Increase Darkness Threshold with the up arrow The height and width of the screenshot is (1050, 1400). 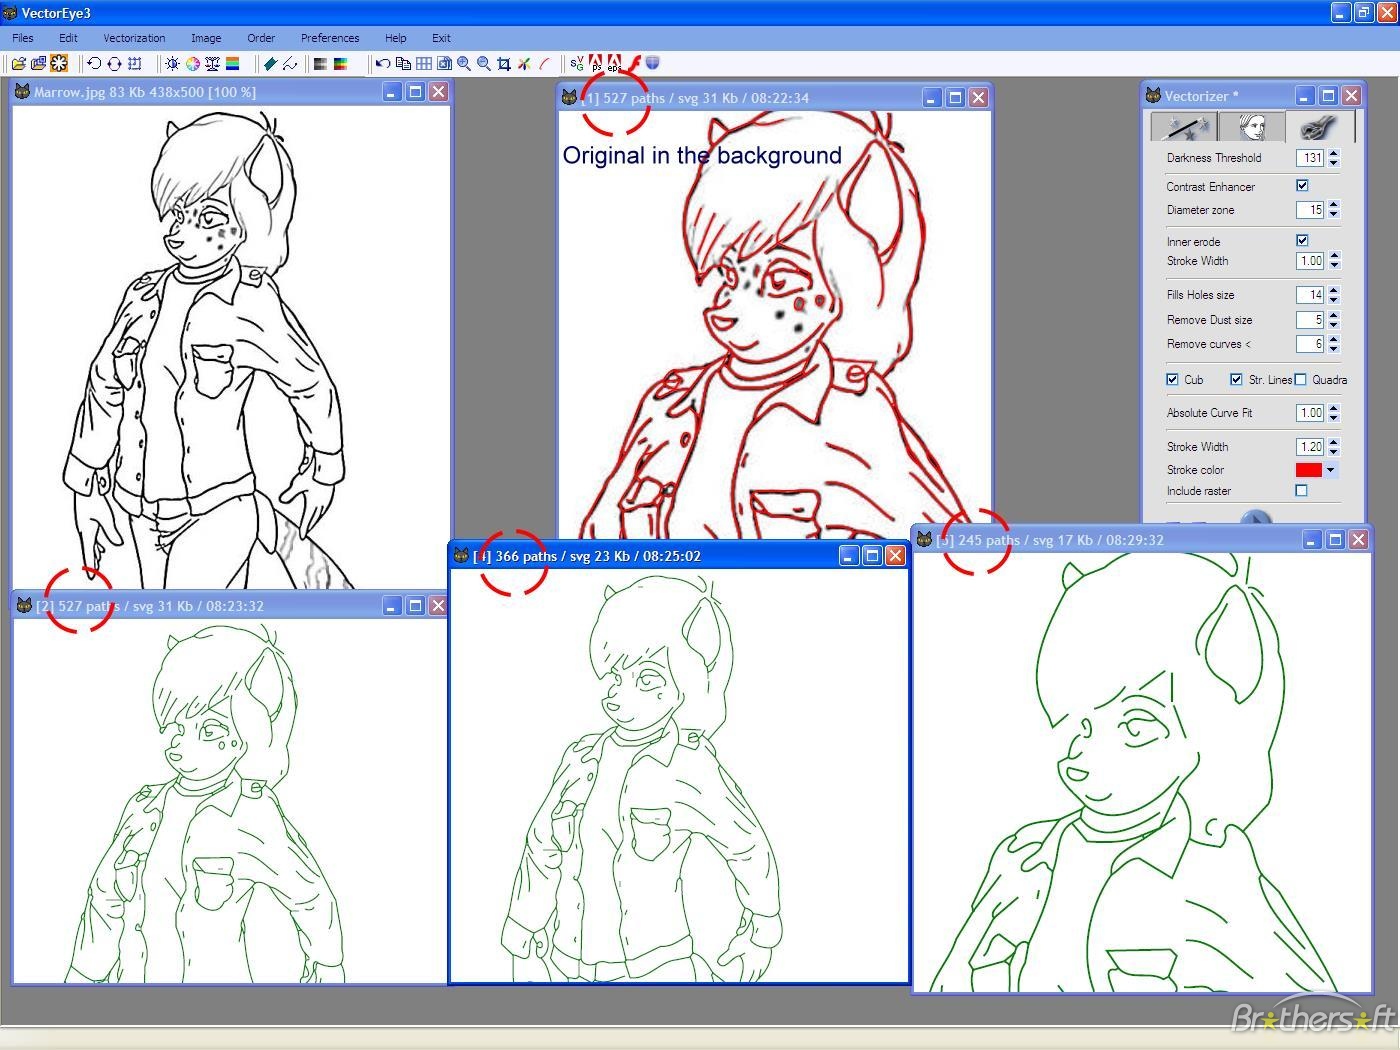coord(1333,153)
